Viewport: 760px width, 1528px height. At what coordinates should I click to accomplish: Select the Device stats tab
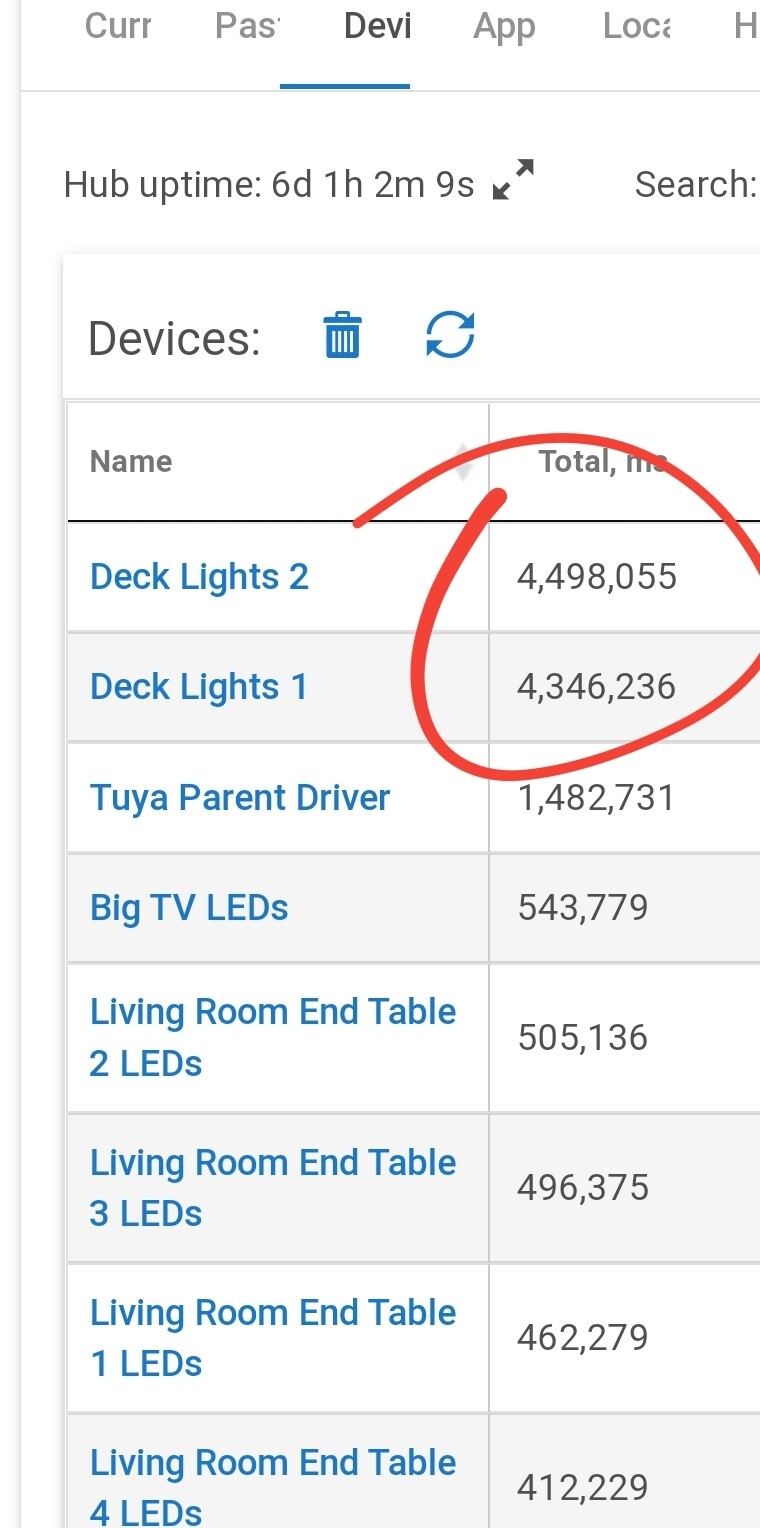pos(377,26)
